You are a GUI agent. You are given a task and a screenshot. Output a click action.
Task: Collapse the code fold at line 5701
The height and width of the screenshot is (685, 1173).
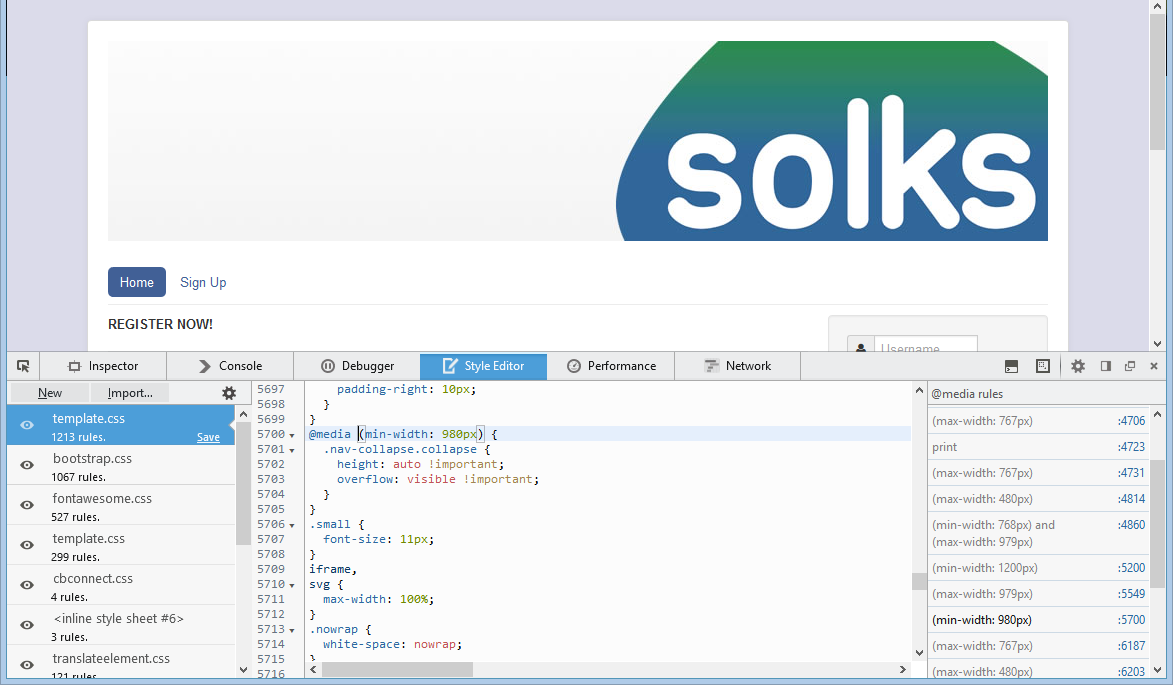(292, 450)
